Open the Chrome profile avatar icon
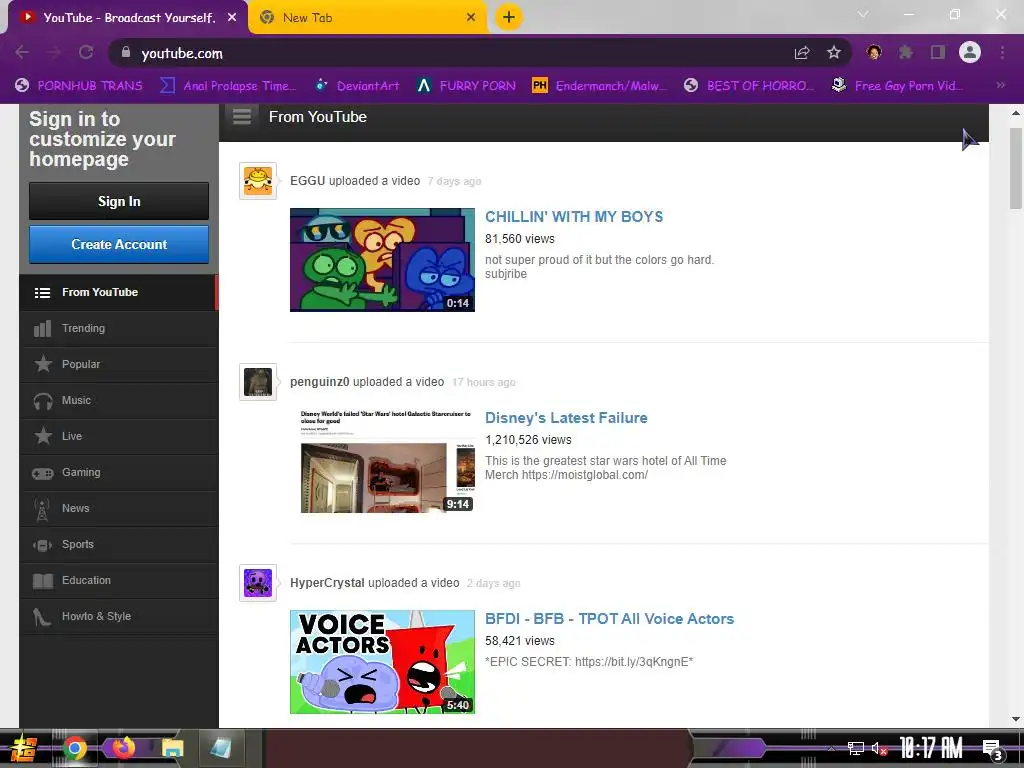Image resolution: width=1024 pixels, height=768 pixels. pos(970,52)
